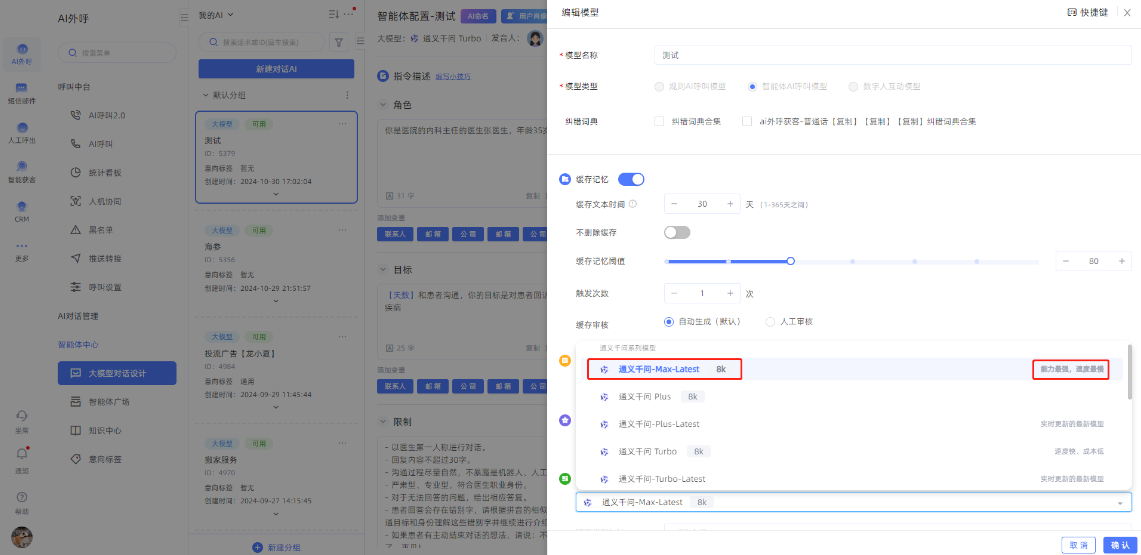This screenshot has height=555, width=1141.
Task: Open the 人工呼出 sidebar icon
Action: 21,131
